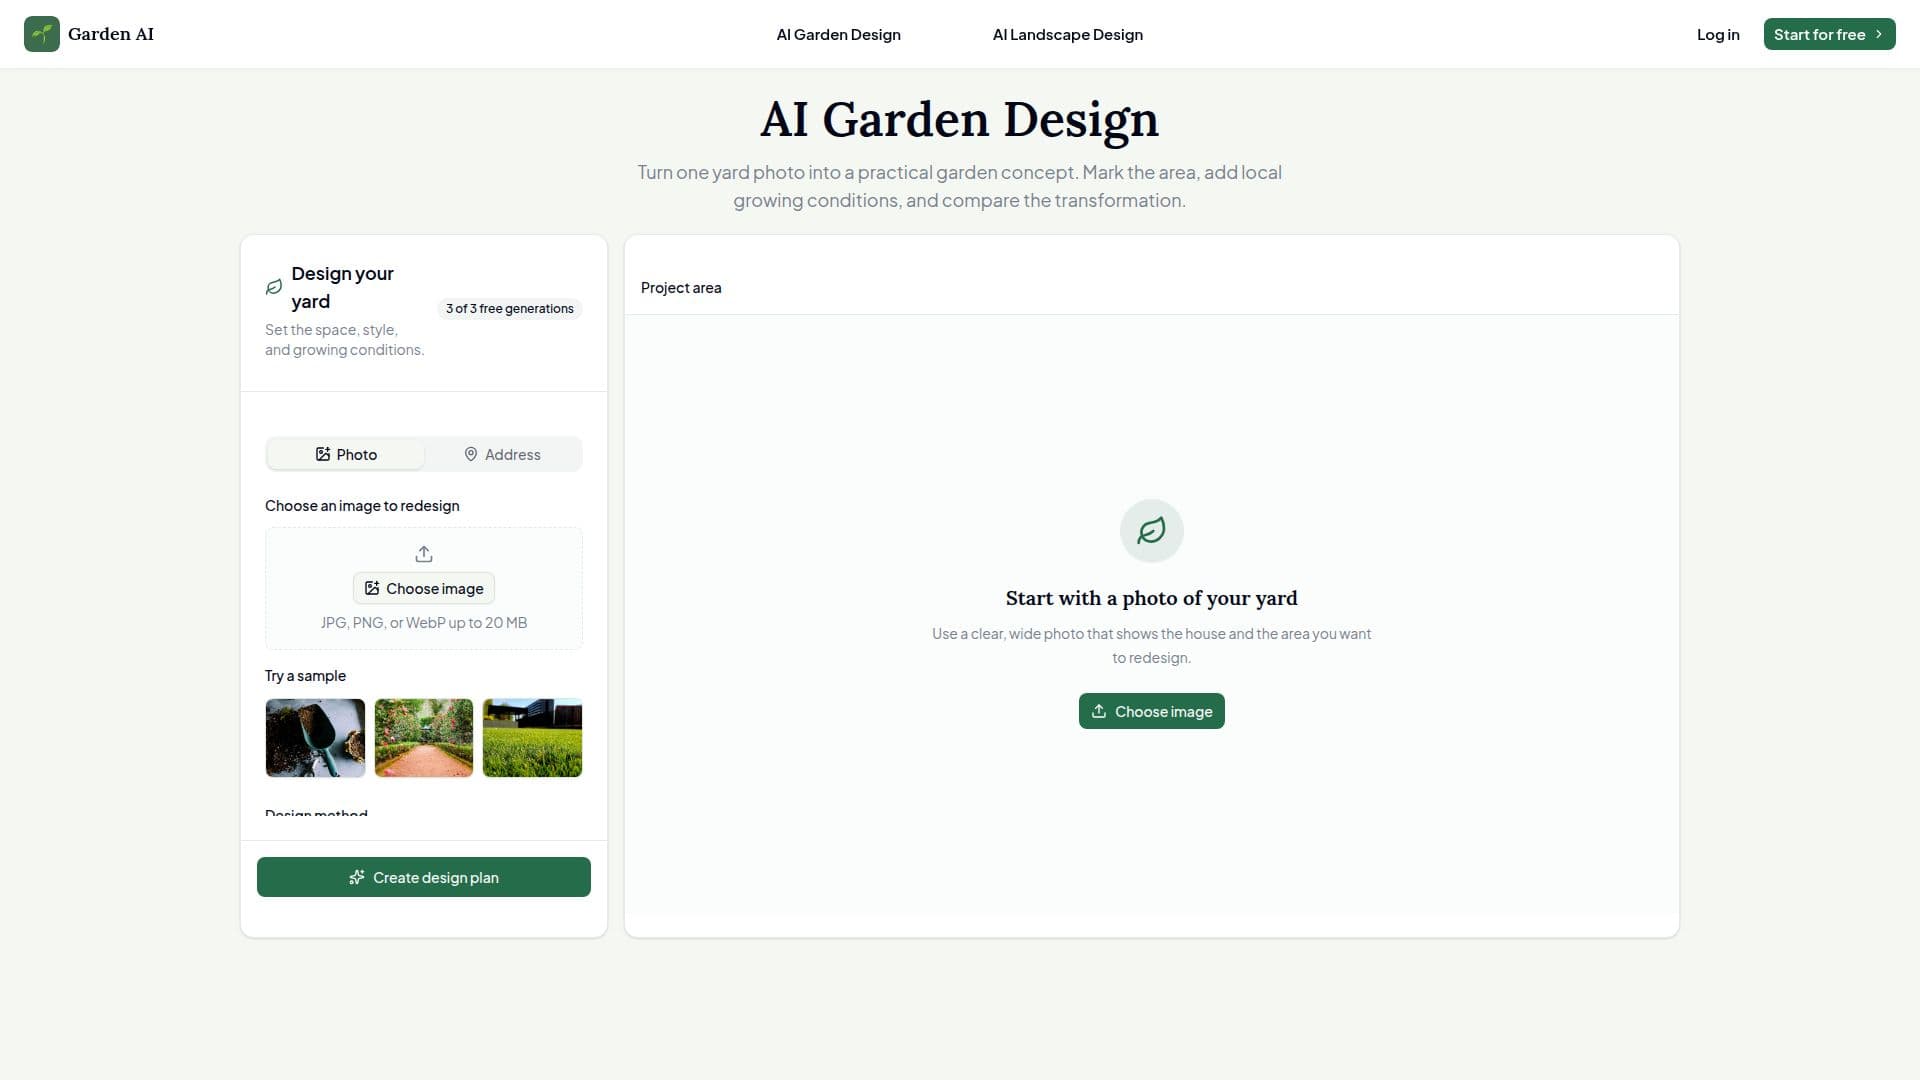
Task: Open AI Garden Design in the top navigation
Action: [x=838, y=34]
